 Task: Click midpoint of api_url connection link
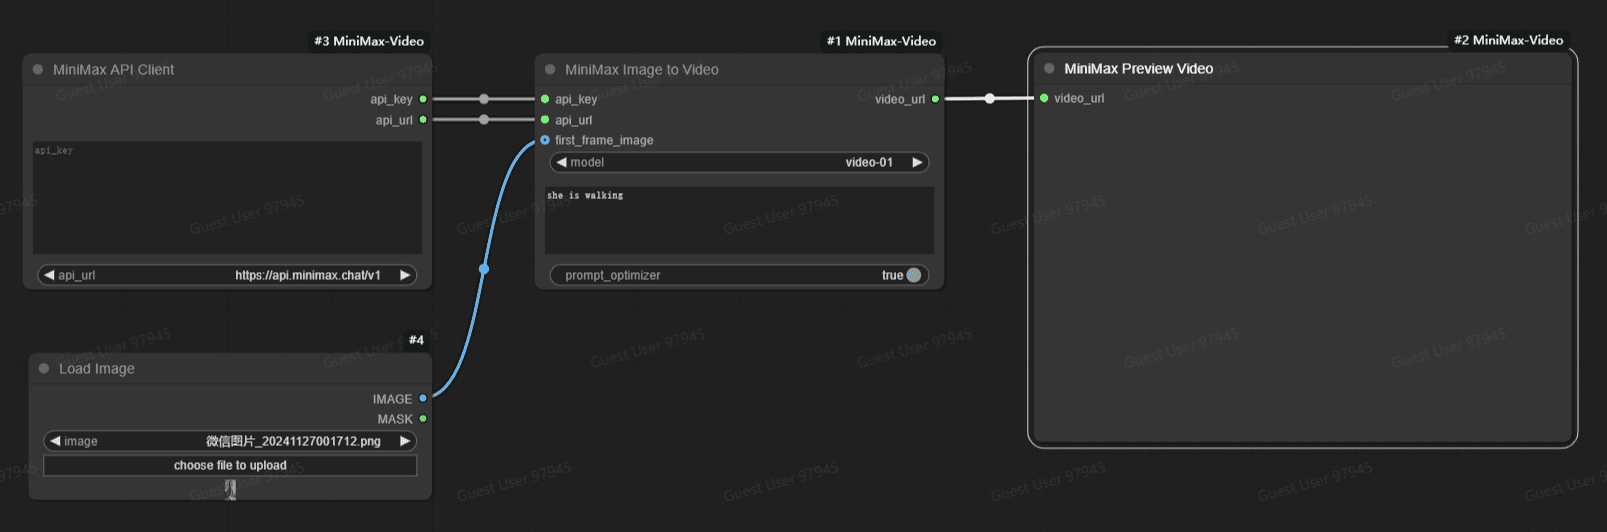[x=484, y=120]
